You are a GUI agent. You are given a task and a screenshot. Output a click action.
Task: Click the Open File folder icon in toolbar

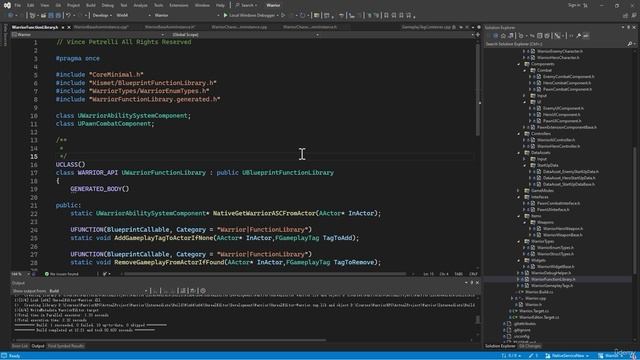click(43, 15)
